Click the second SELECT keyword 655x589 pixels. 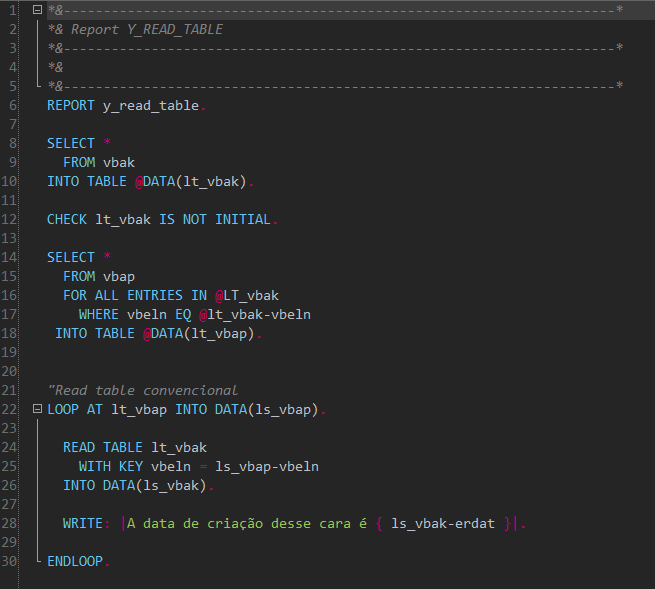coord(71,257)
